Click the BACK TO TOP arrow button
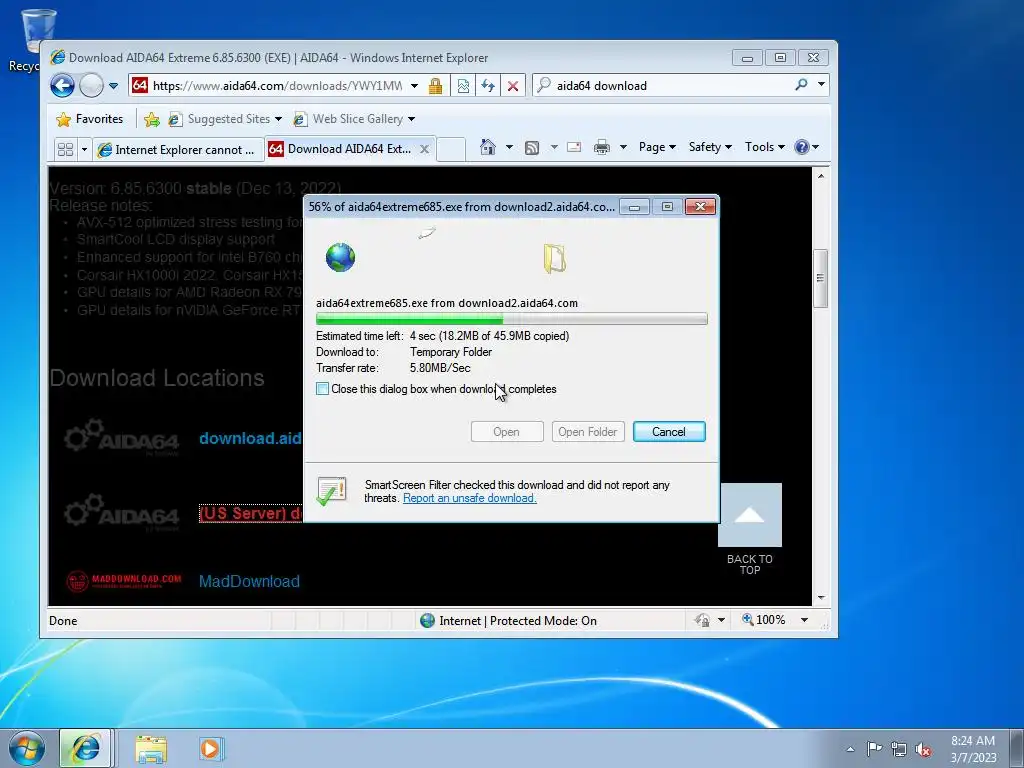 750,515
